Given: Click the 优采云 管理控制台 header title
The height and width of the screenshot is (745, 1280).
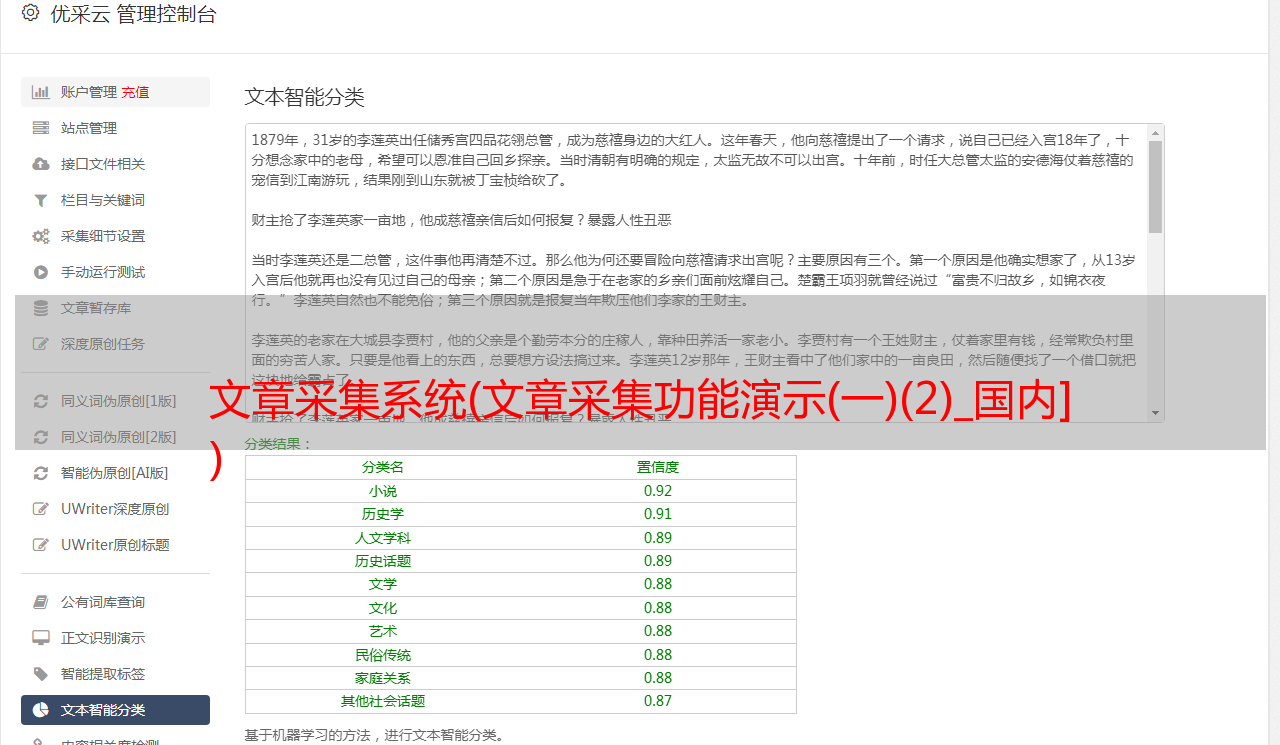Looking at the screenshot, I should click(x=133, y=14).
